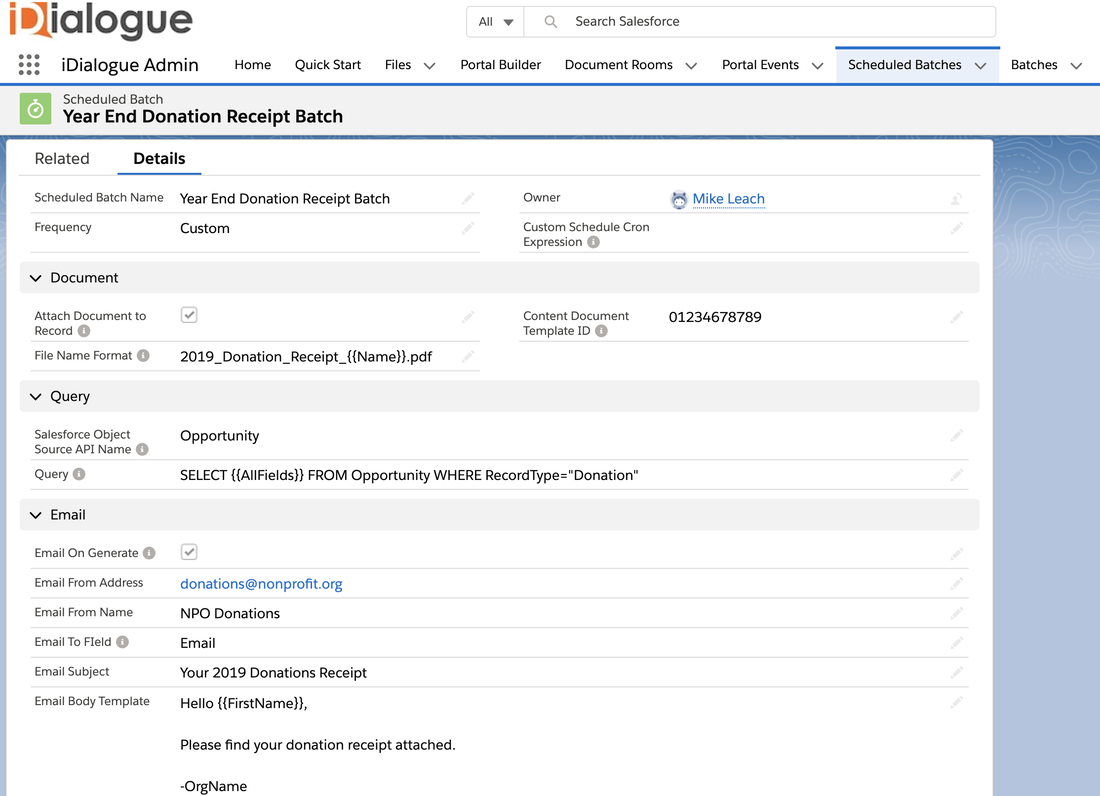Show Email On Generate info tooltip
The height and width of the screenshot is (796, 1100).
149,553
